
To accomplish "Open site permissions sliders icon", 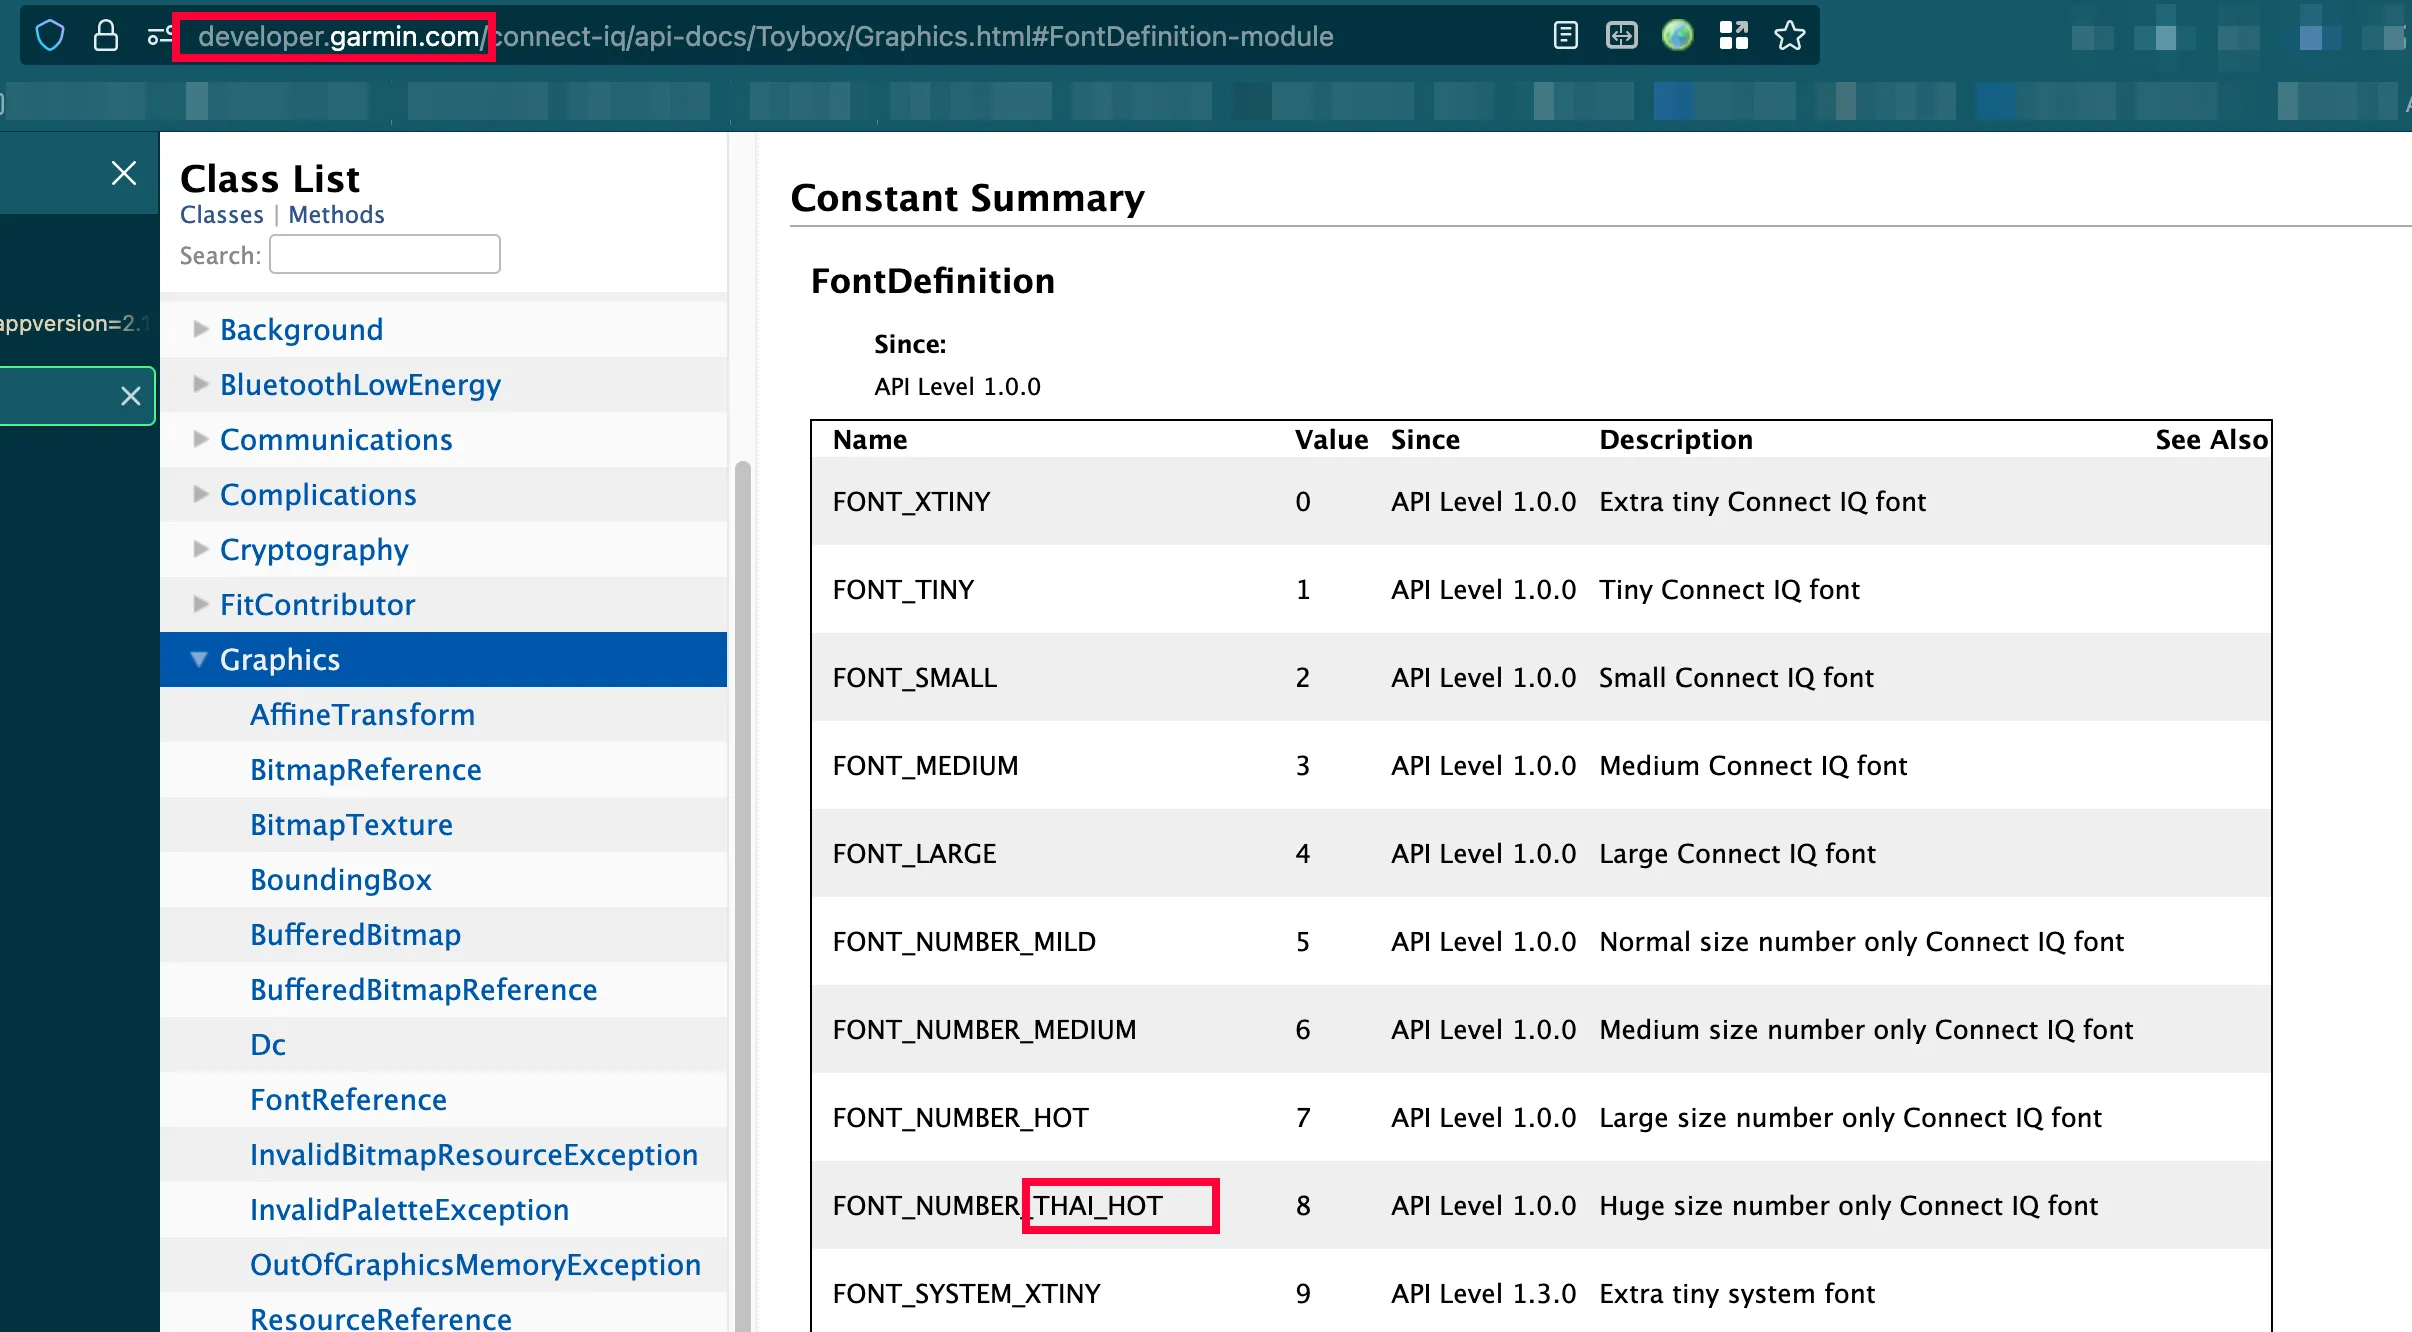I will 158,36.
